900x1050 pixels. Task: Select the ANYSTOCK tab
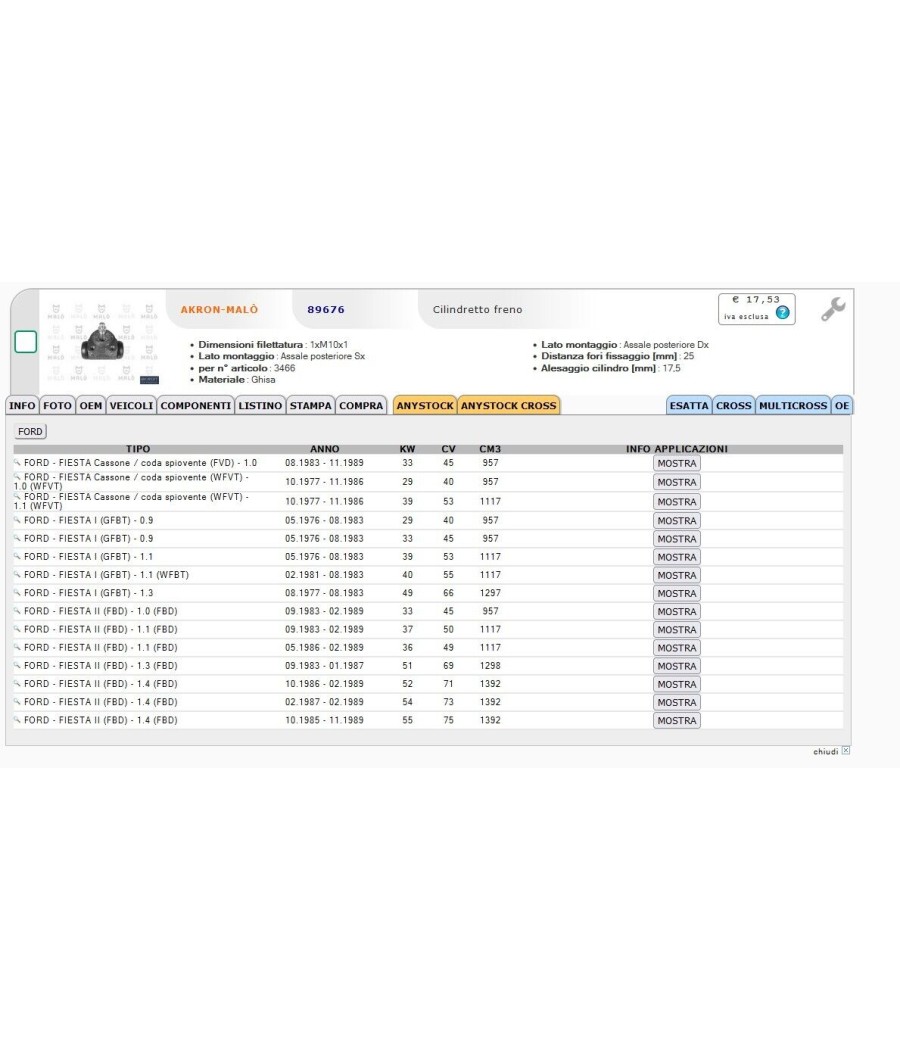pyautogui.click(x=425, y=405)
